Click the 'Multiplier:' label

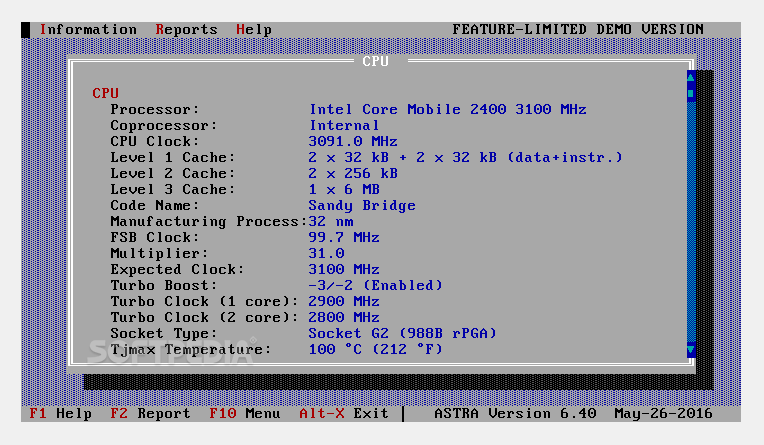click(x=159, y=253)
